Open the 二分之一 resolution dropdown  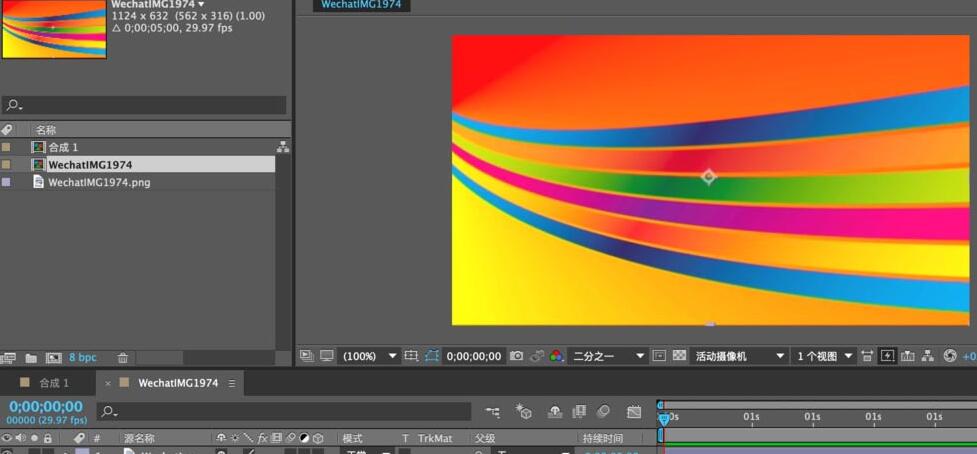[608, 356]
